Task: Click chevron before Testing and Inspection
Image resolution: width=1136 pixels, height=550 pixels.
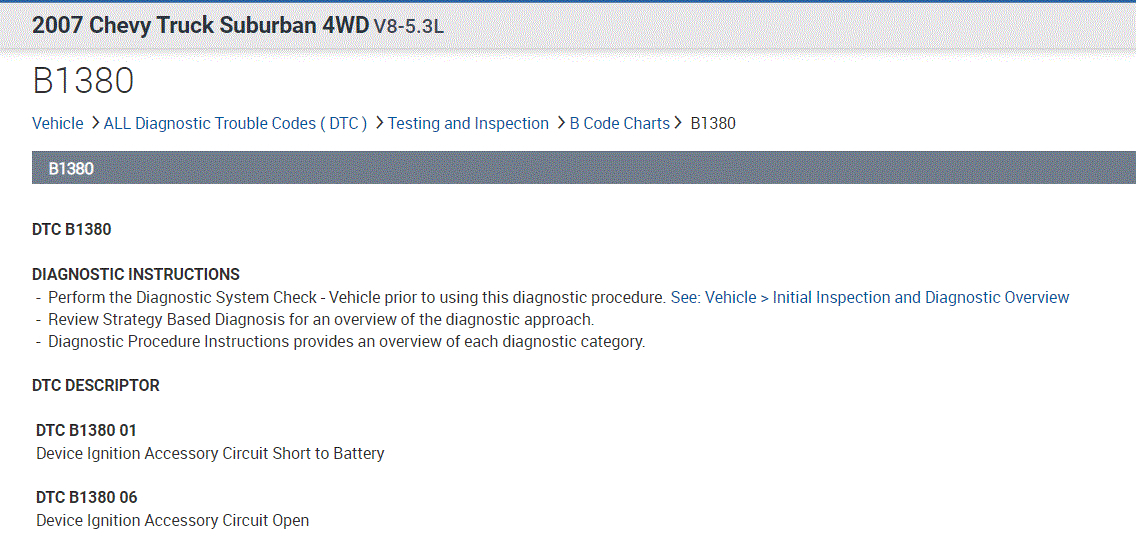Action: coord(380,124)
